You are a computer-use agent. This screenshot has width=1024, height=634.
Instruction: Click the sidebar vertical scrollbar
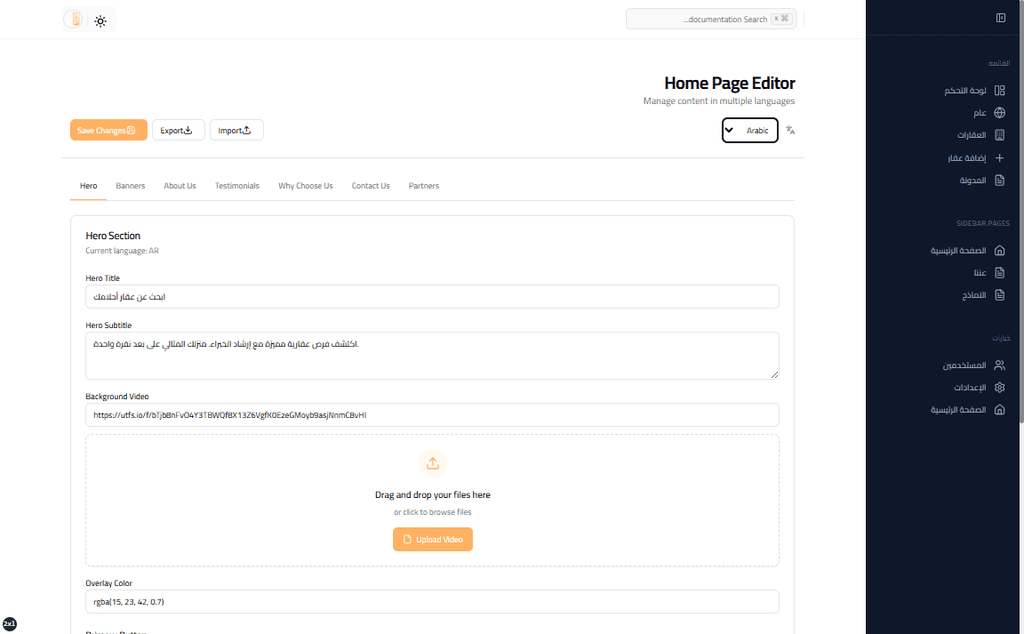point(1021,212)
